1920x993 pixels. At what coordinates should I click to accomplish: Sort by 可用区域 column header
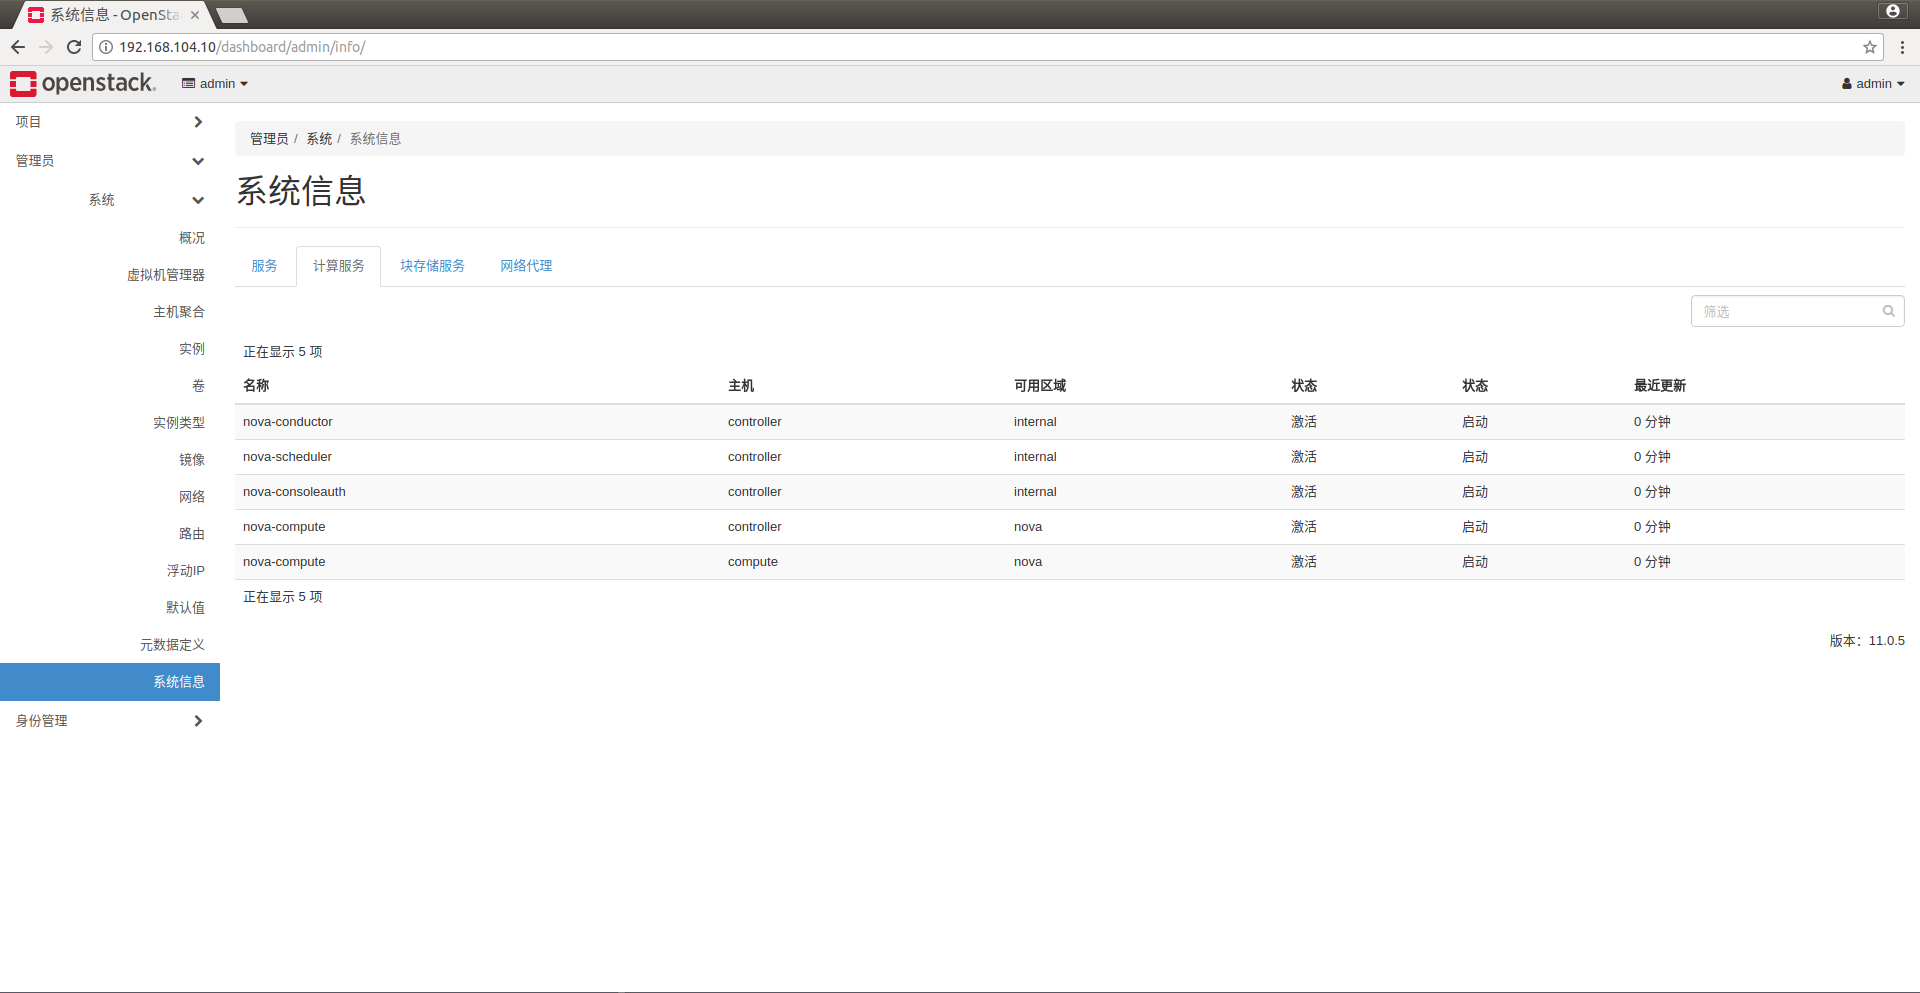[1040, 386]
